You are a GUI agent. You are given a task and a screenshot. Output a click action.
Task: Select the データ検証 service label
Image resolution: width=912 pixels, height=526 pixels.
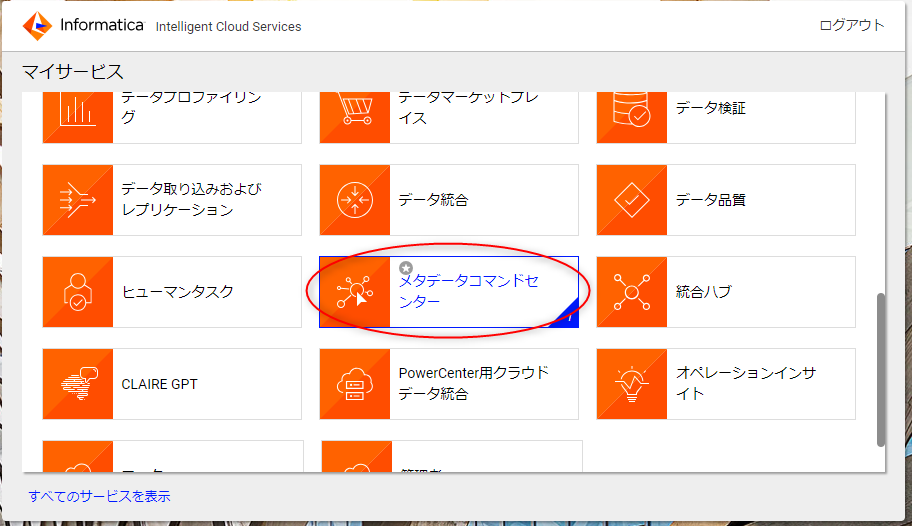click(711, 108)
